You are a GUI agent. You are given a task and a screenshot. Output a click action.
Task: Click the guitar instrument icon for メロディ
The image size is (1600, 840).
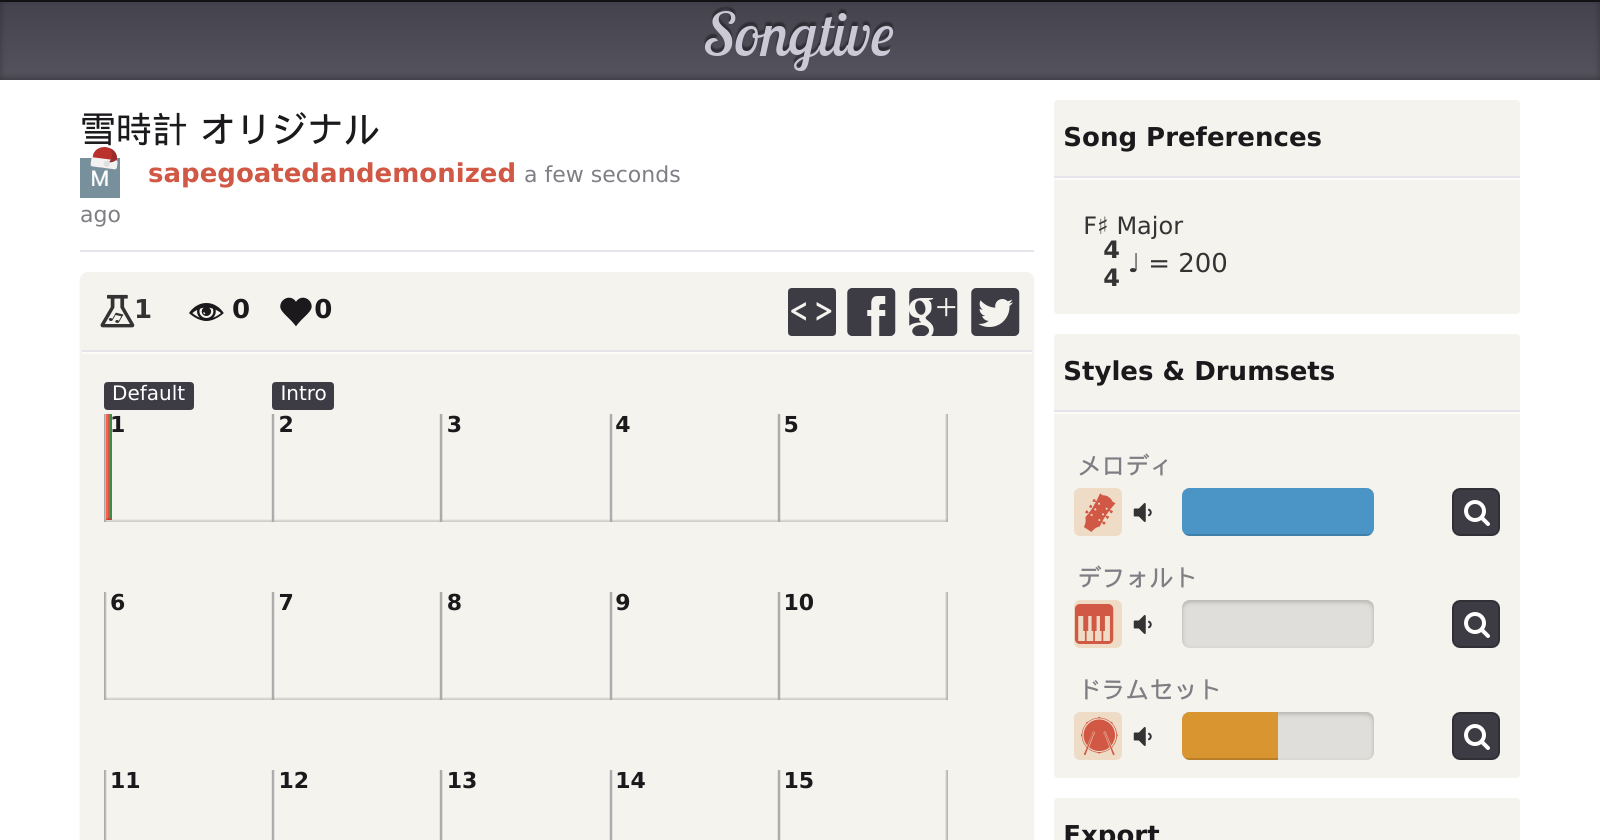click(1097, 512)
